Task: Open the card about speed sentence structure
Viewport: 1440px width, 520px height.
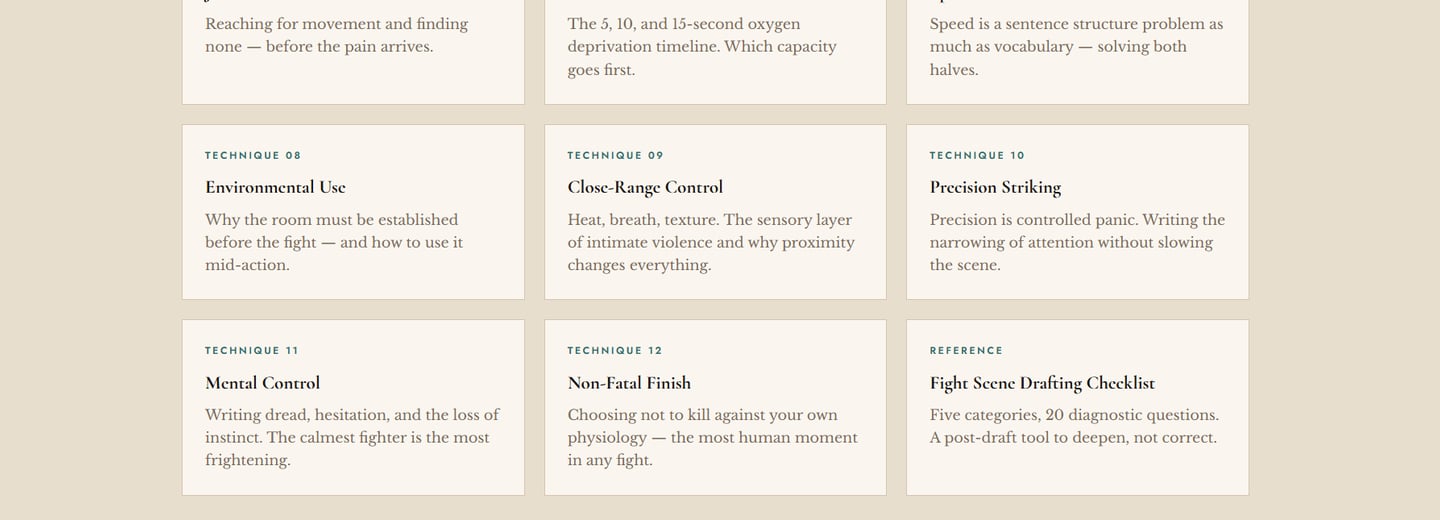Action: [1077, 52]
